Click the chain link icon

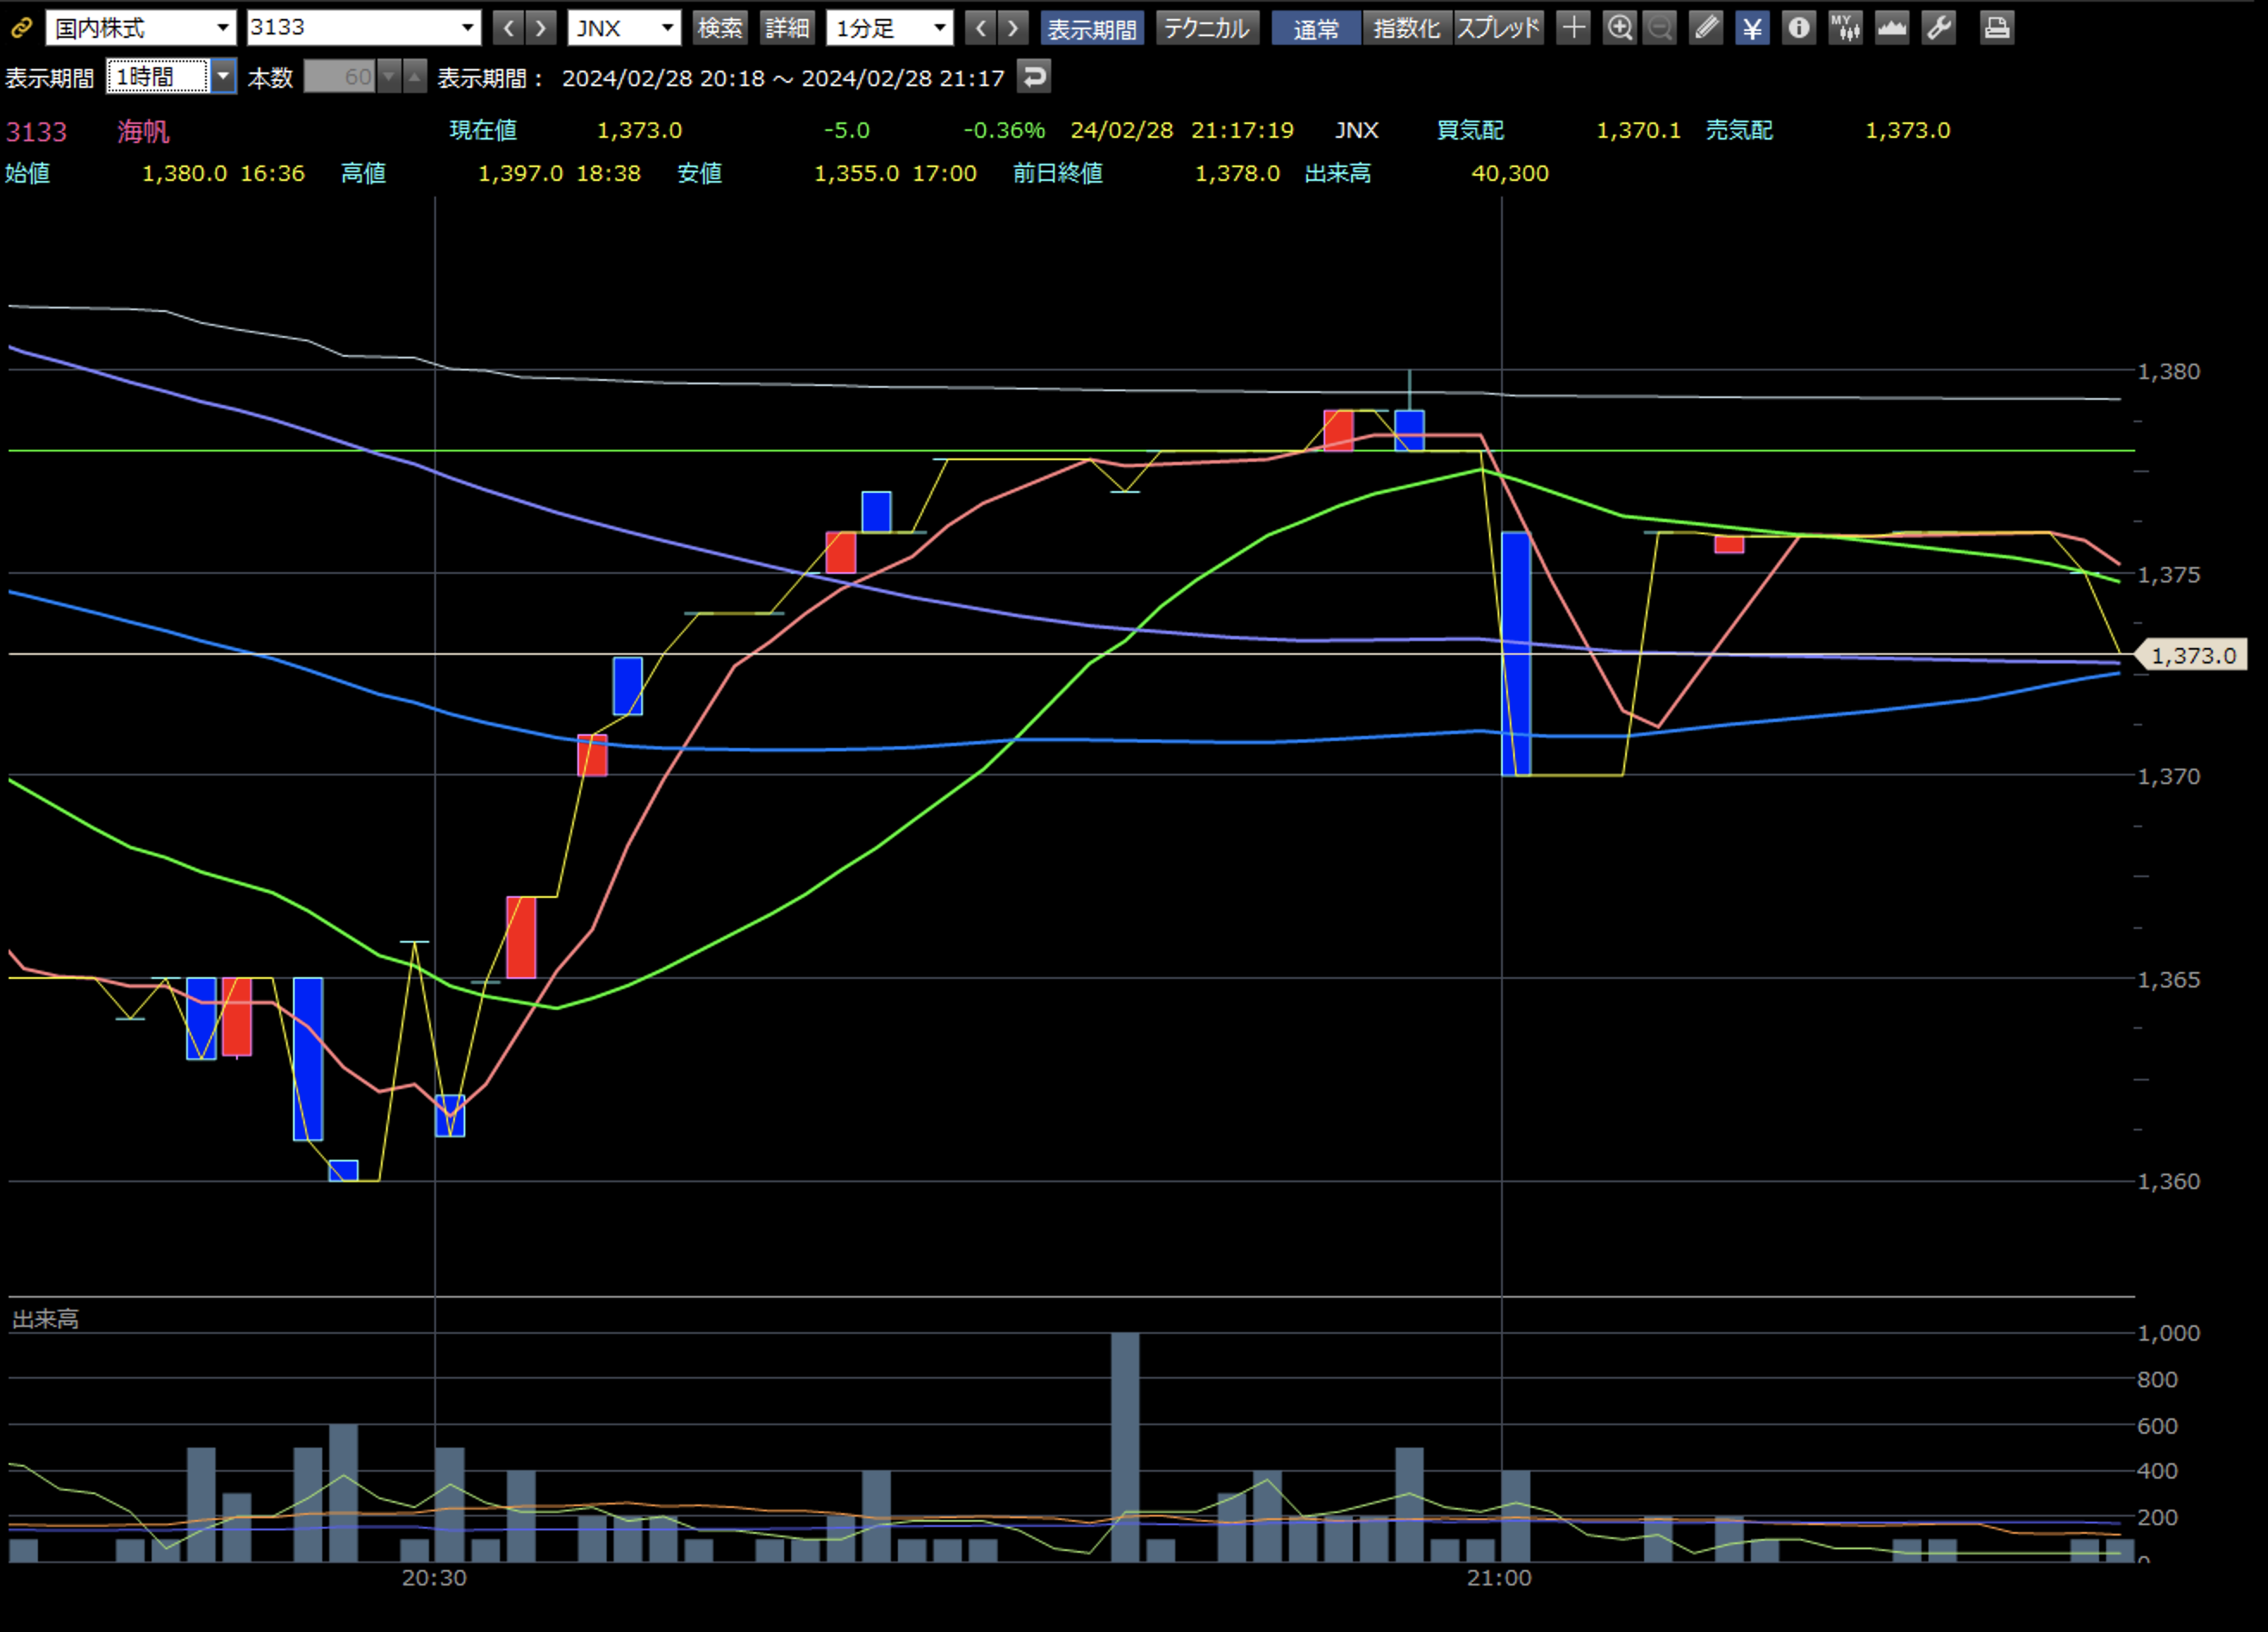tap(21, 28)
